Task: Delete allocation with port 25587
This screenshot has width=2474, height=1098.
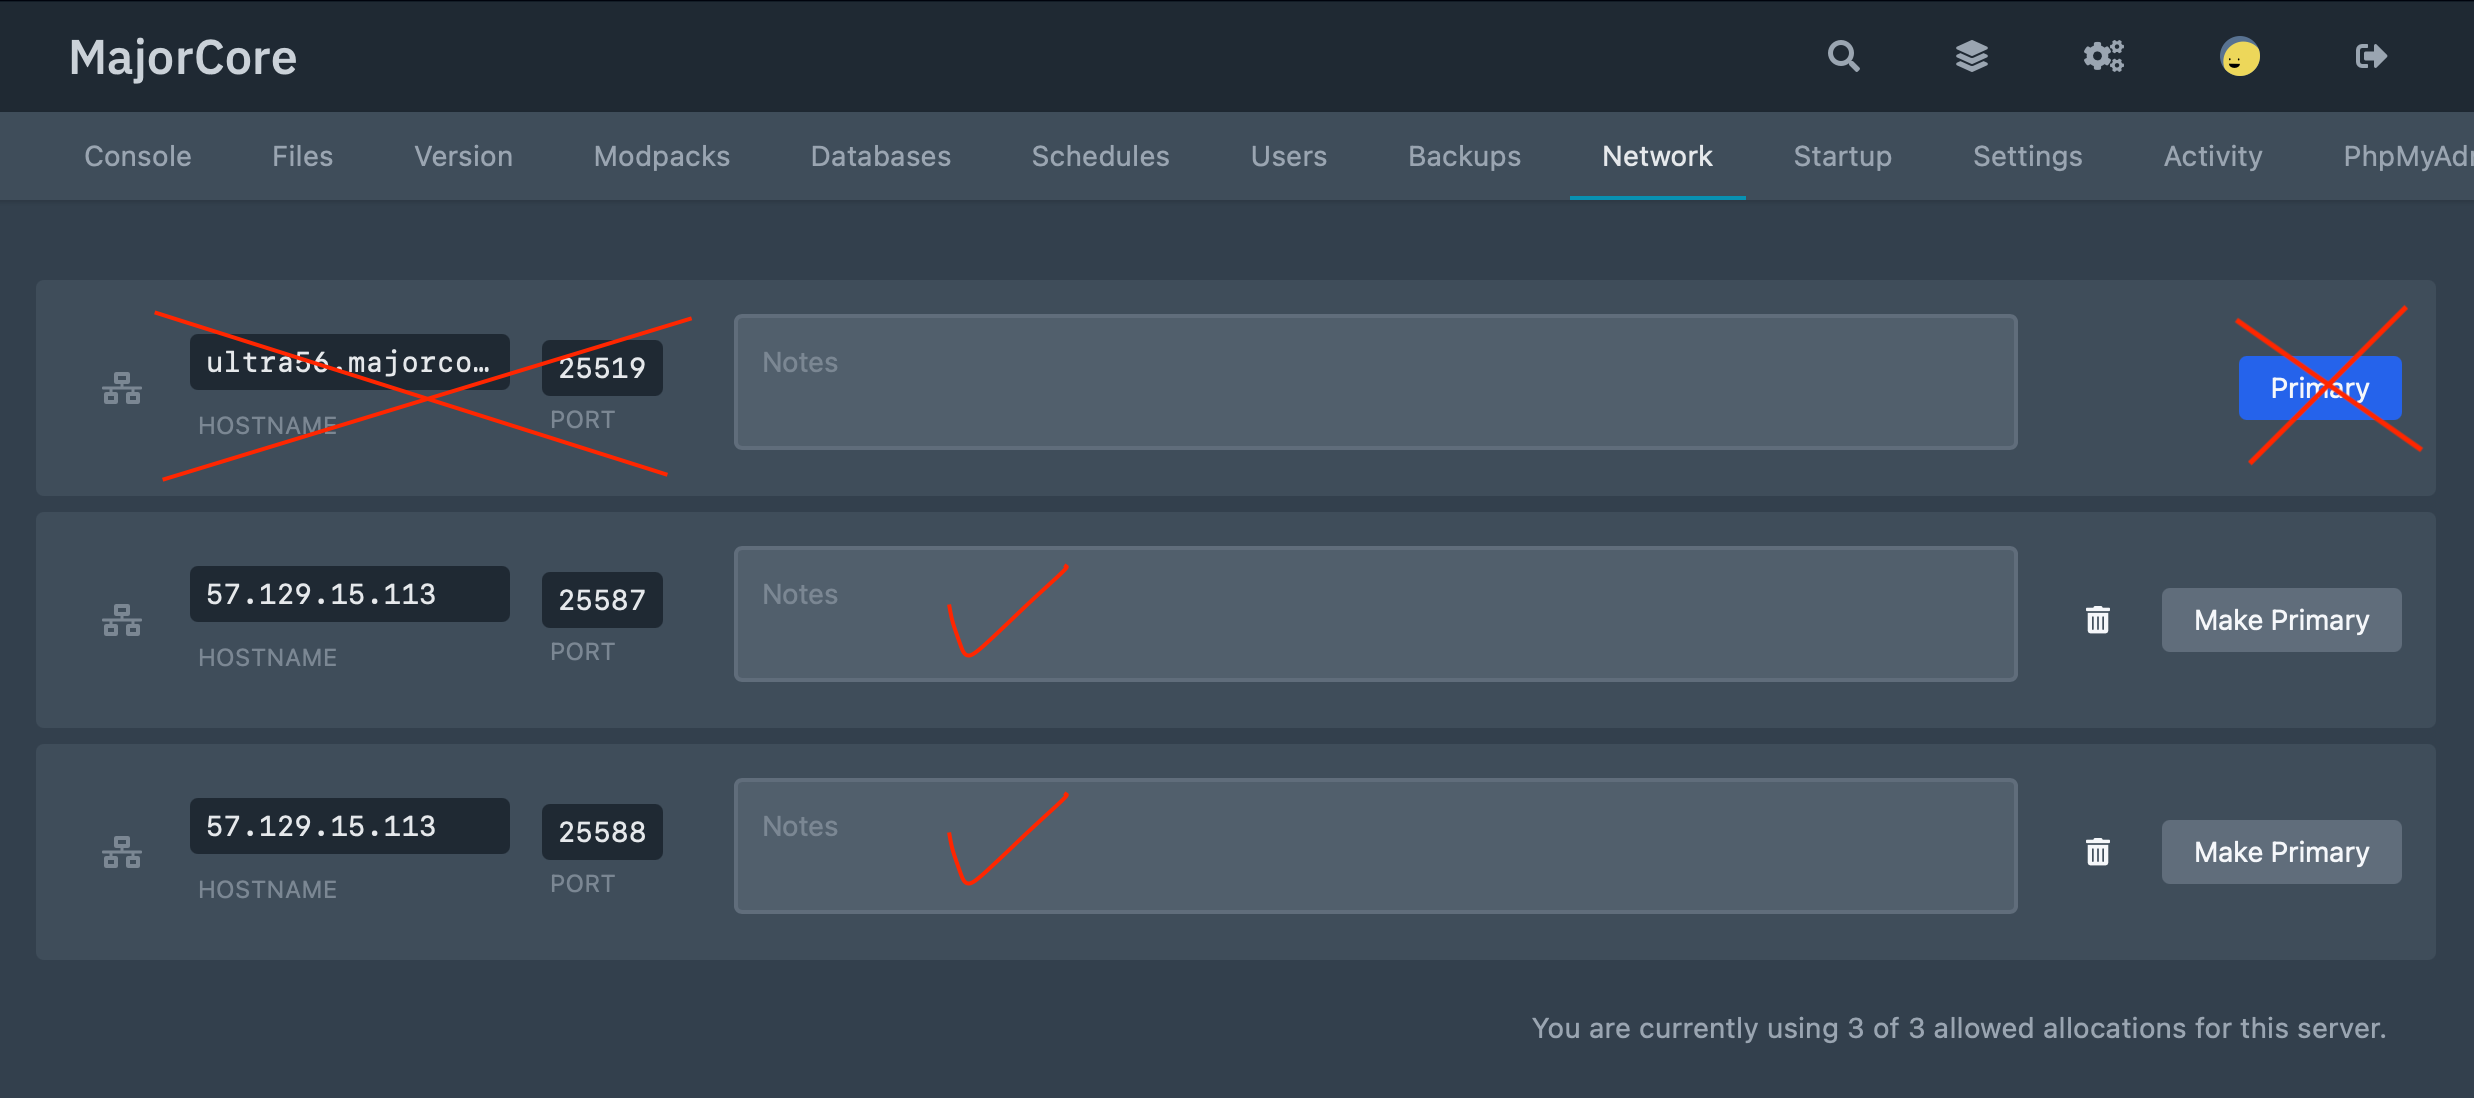Action: click(x=2098, y=620)
